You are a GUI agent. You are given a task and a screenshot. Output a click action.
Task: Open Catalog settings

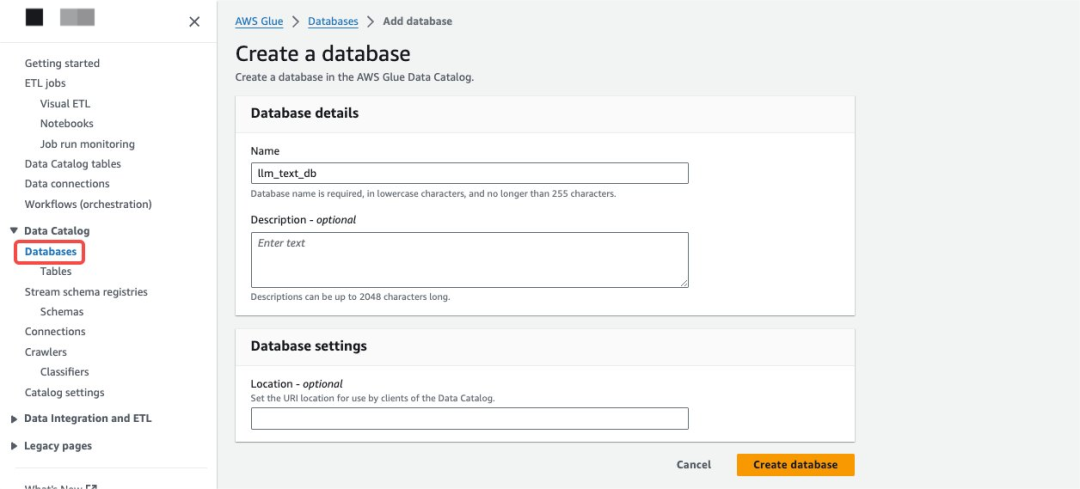[x=64, y=392]
